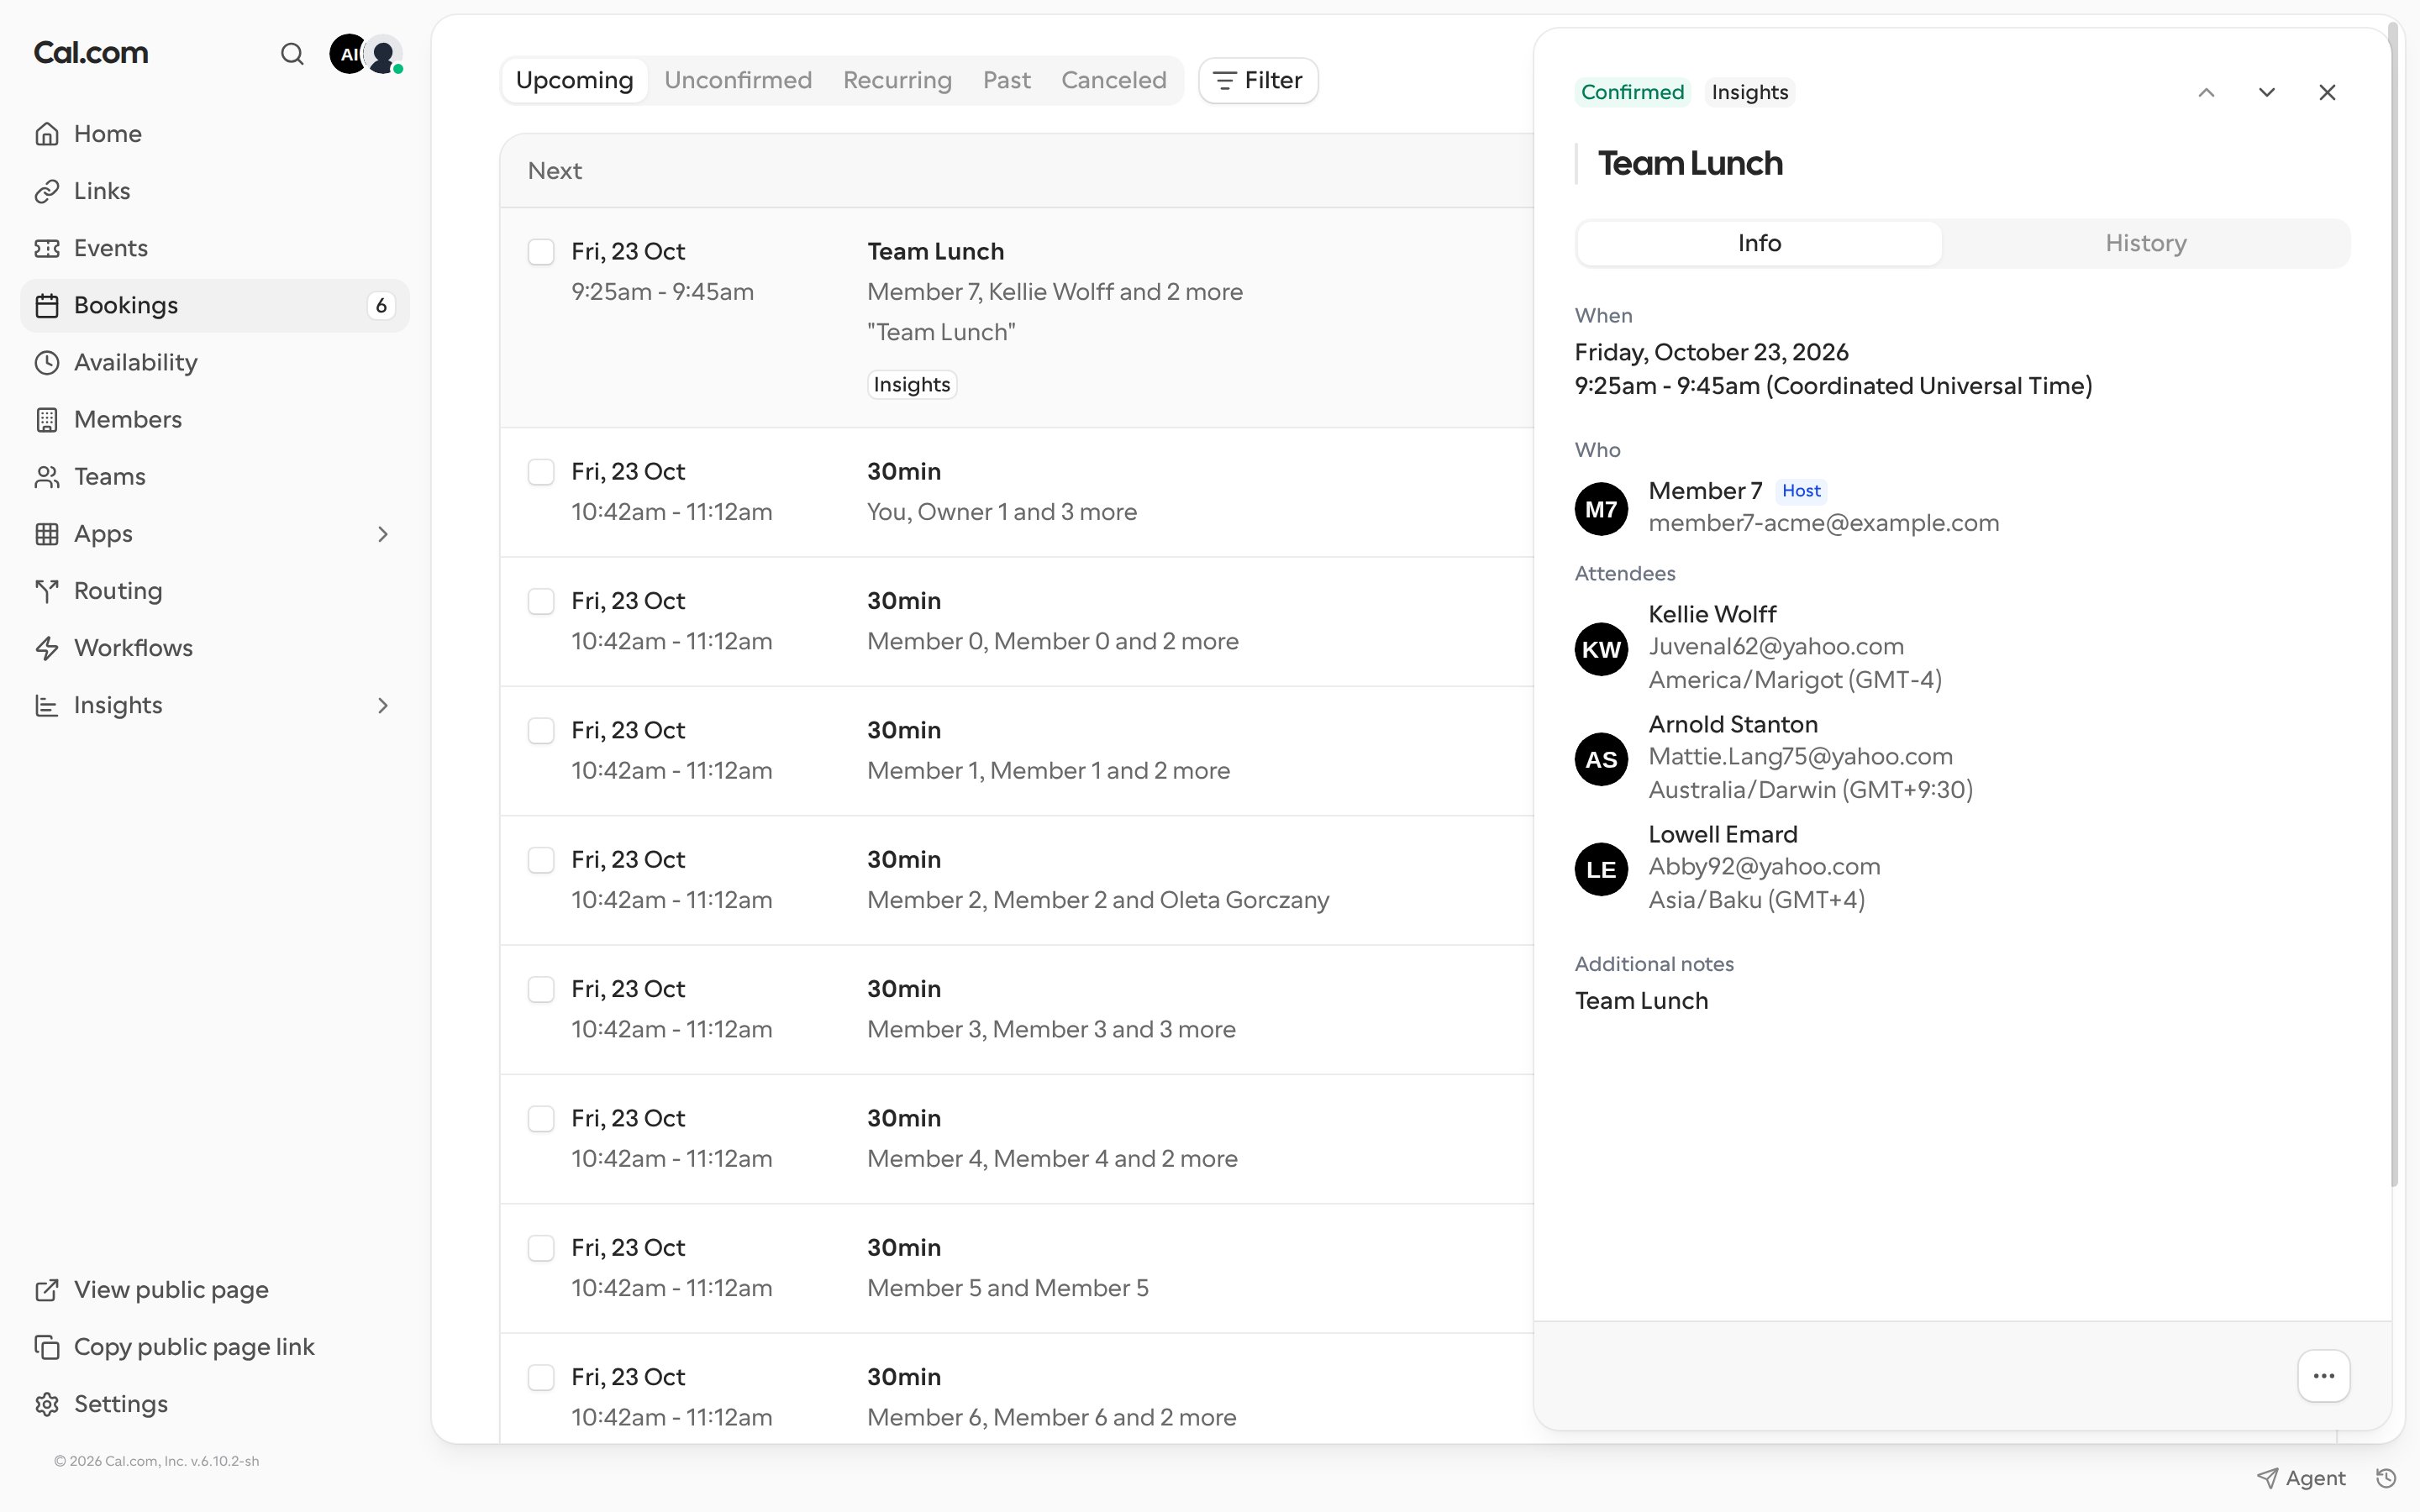Expand the Insights sidebar submenu

[x=382, y=706]
